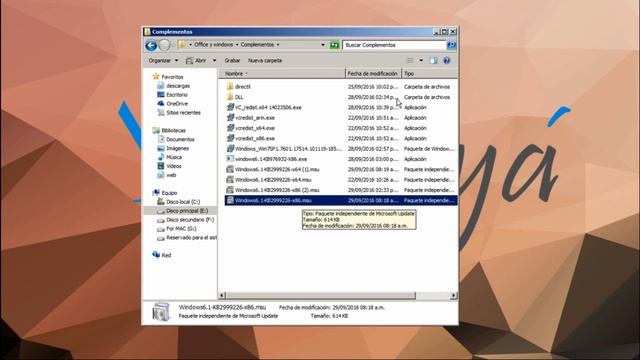Go to Escritorio in the sidebar

click(177, 95)
